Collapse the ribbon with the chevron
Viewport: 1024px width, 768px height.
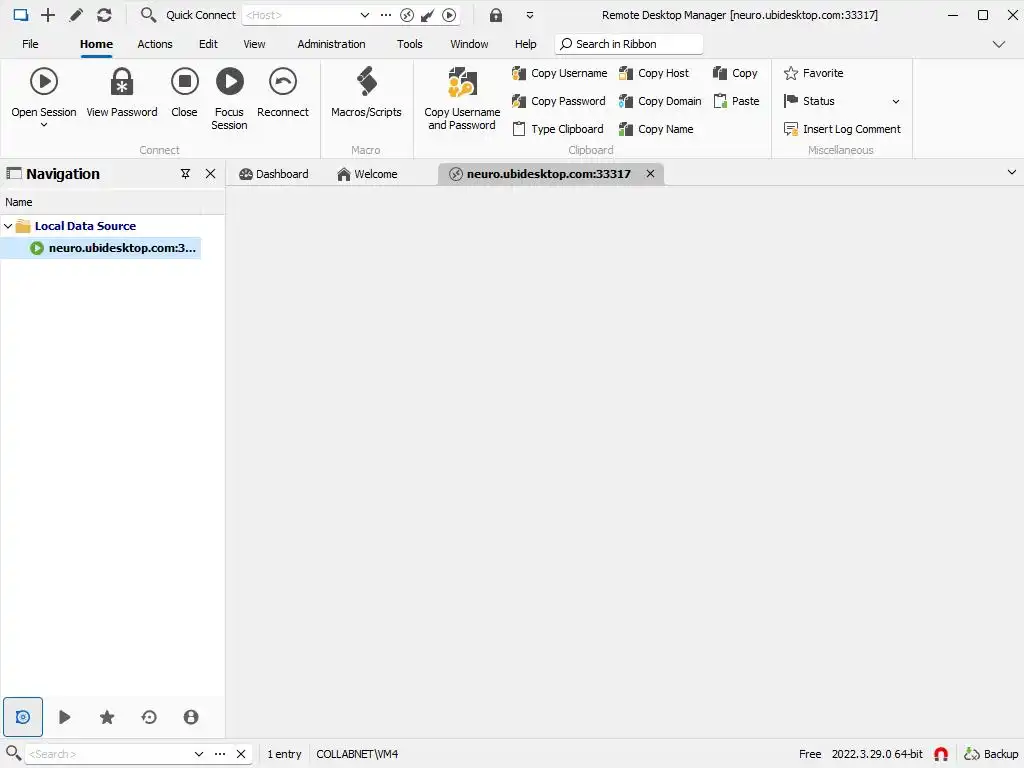(999, 44)
